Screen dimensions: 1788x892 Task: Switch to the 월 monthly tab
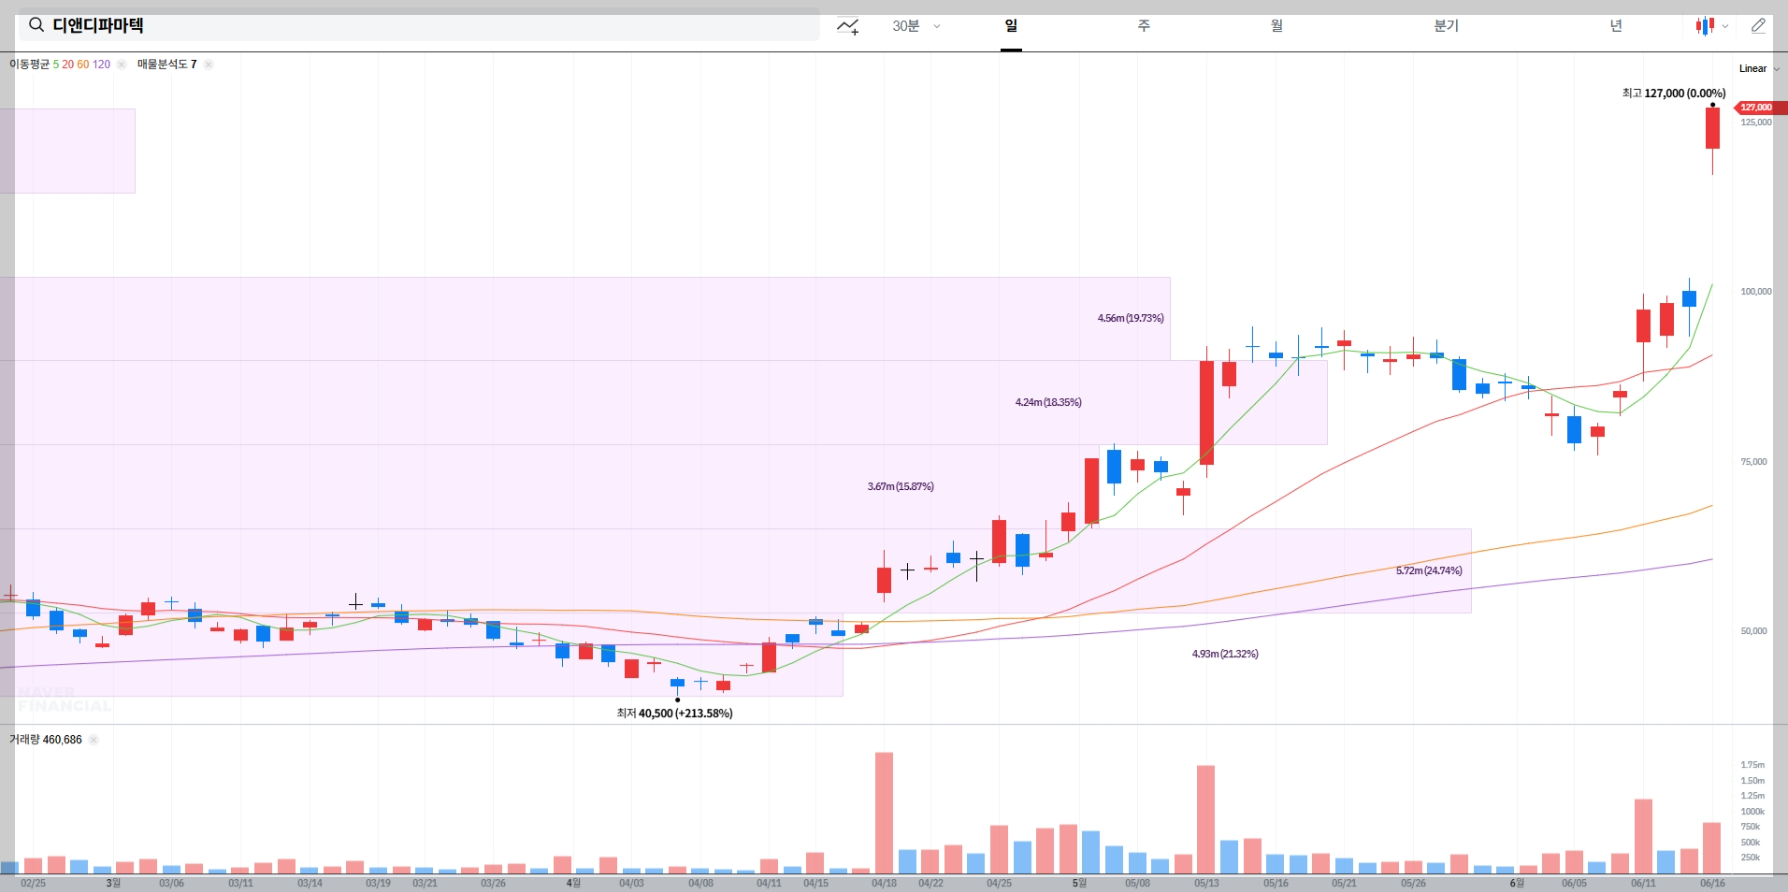click(1276, 26)
